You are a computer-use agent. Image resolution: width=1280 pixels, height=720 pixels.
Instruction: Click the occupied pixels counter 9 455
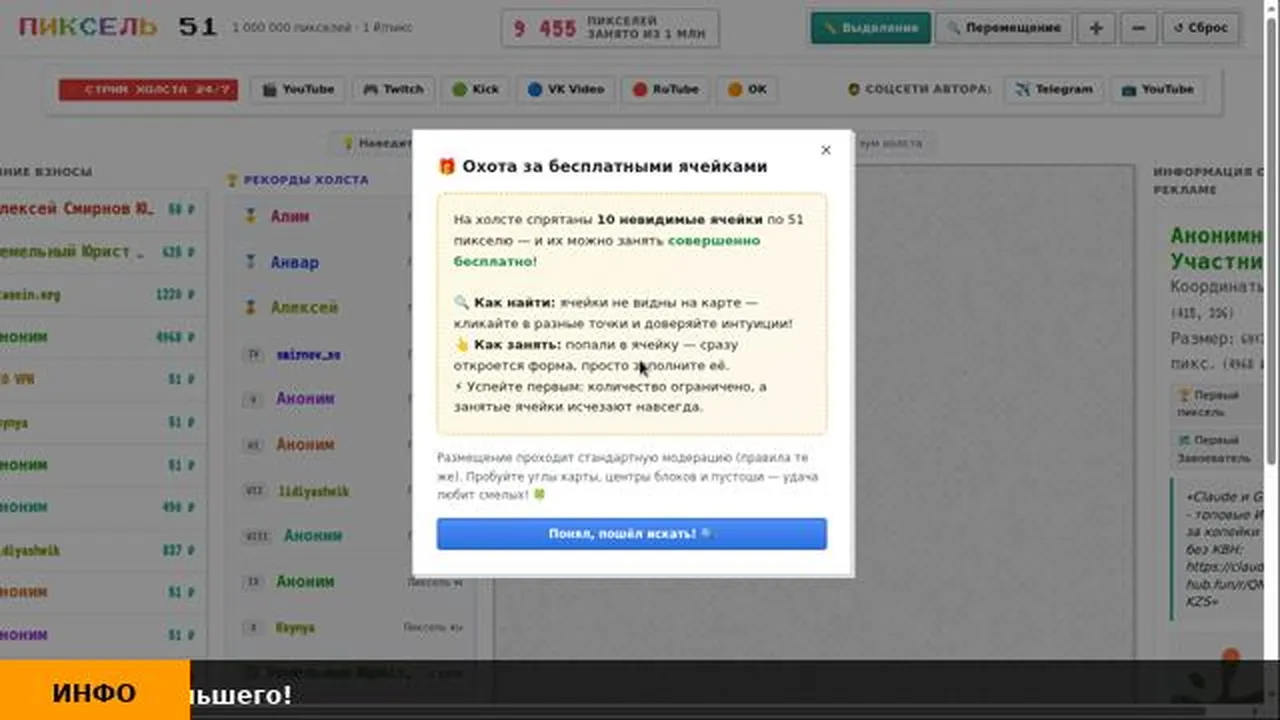click(x=610, y=28)
